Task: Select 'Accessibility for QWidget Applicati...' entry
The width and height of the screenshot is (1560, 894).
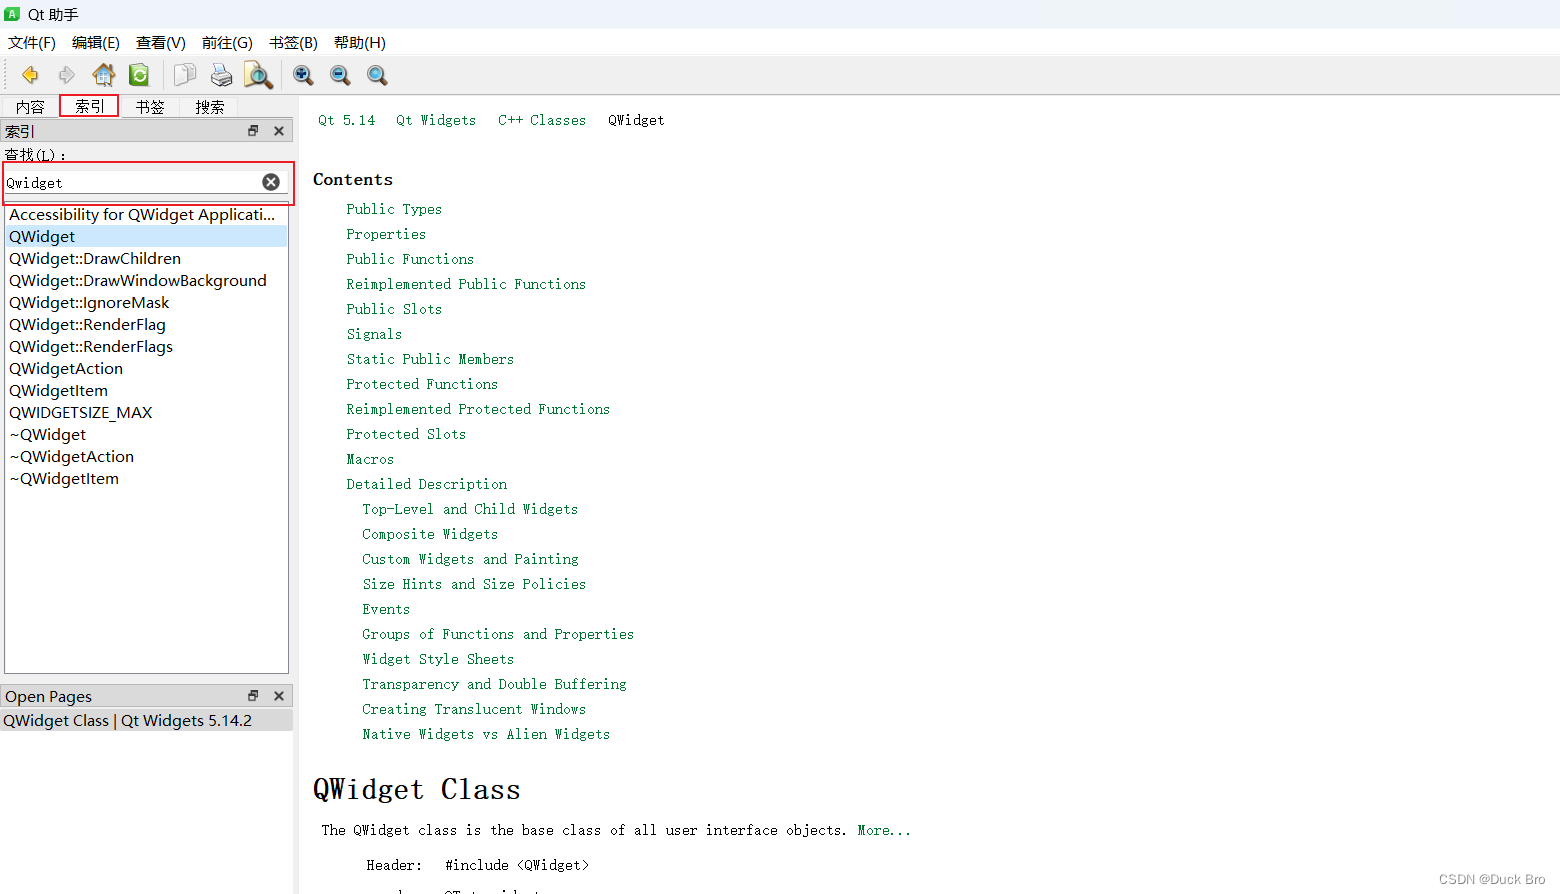Action: 146,215
